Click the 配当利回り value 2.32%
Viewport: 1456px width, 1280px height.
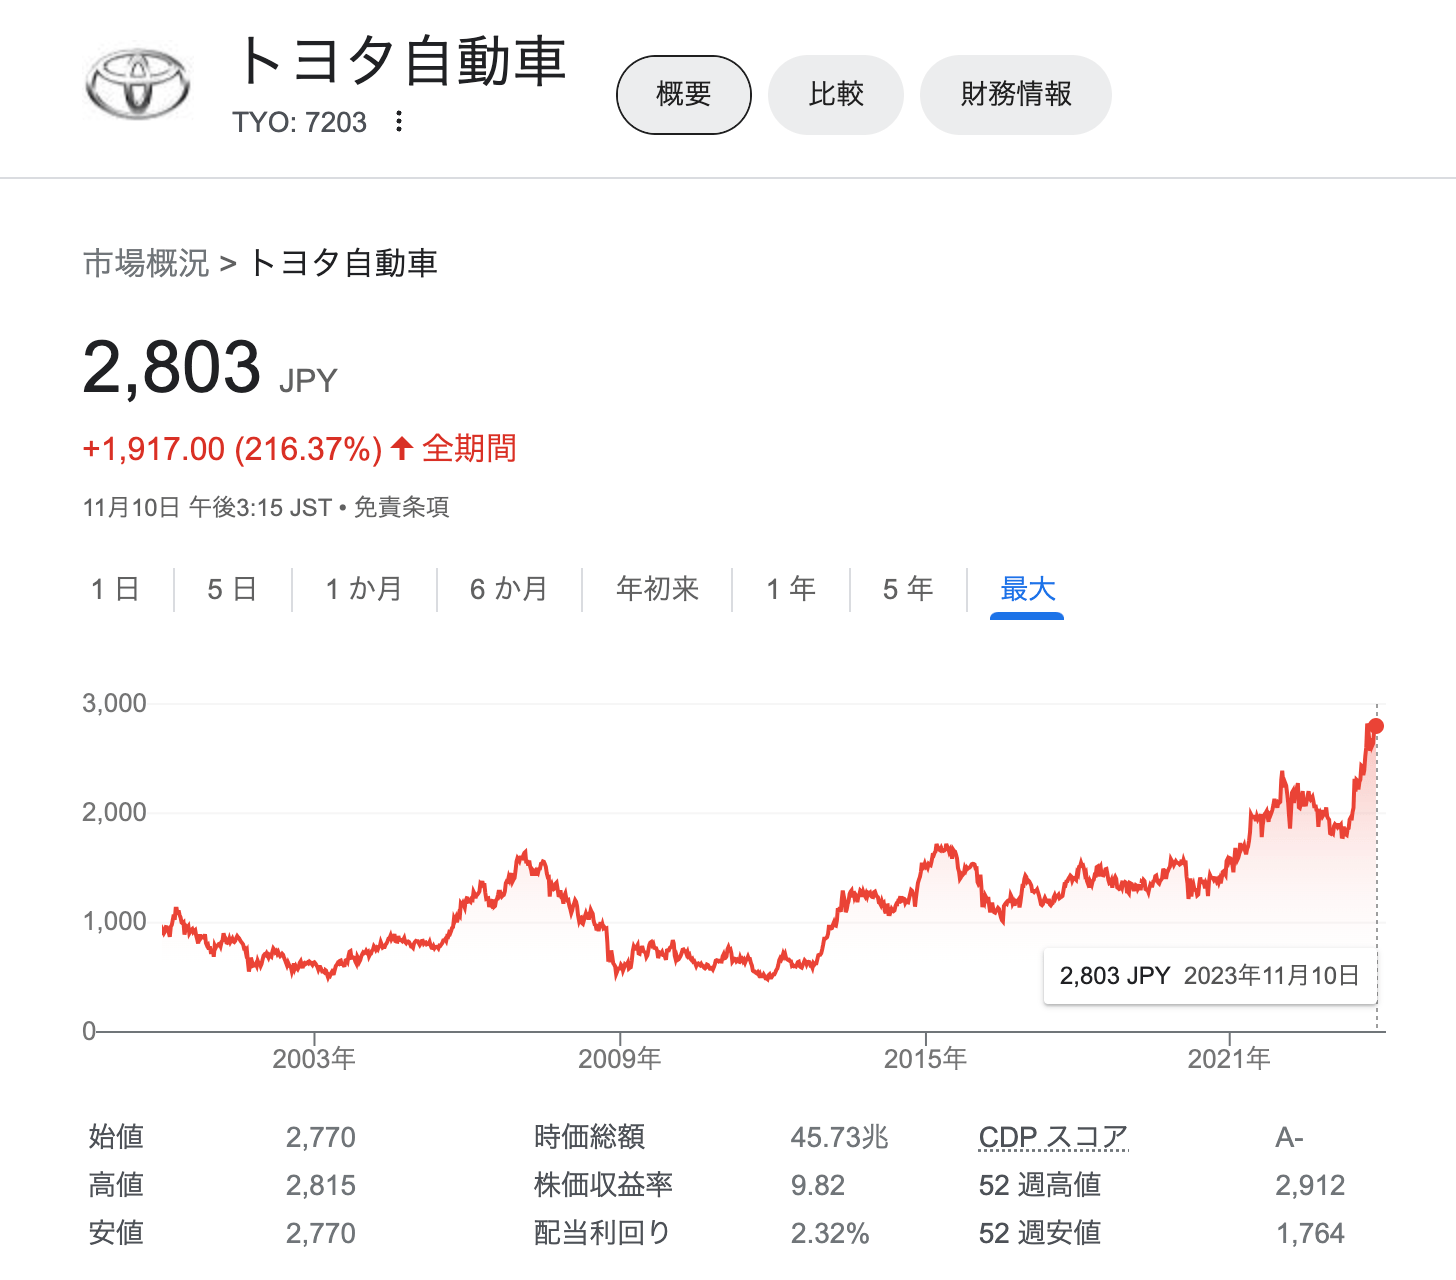830,1233
